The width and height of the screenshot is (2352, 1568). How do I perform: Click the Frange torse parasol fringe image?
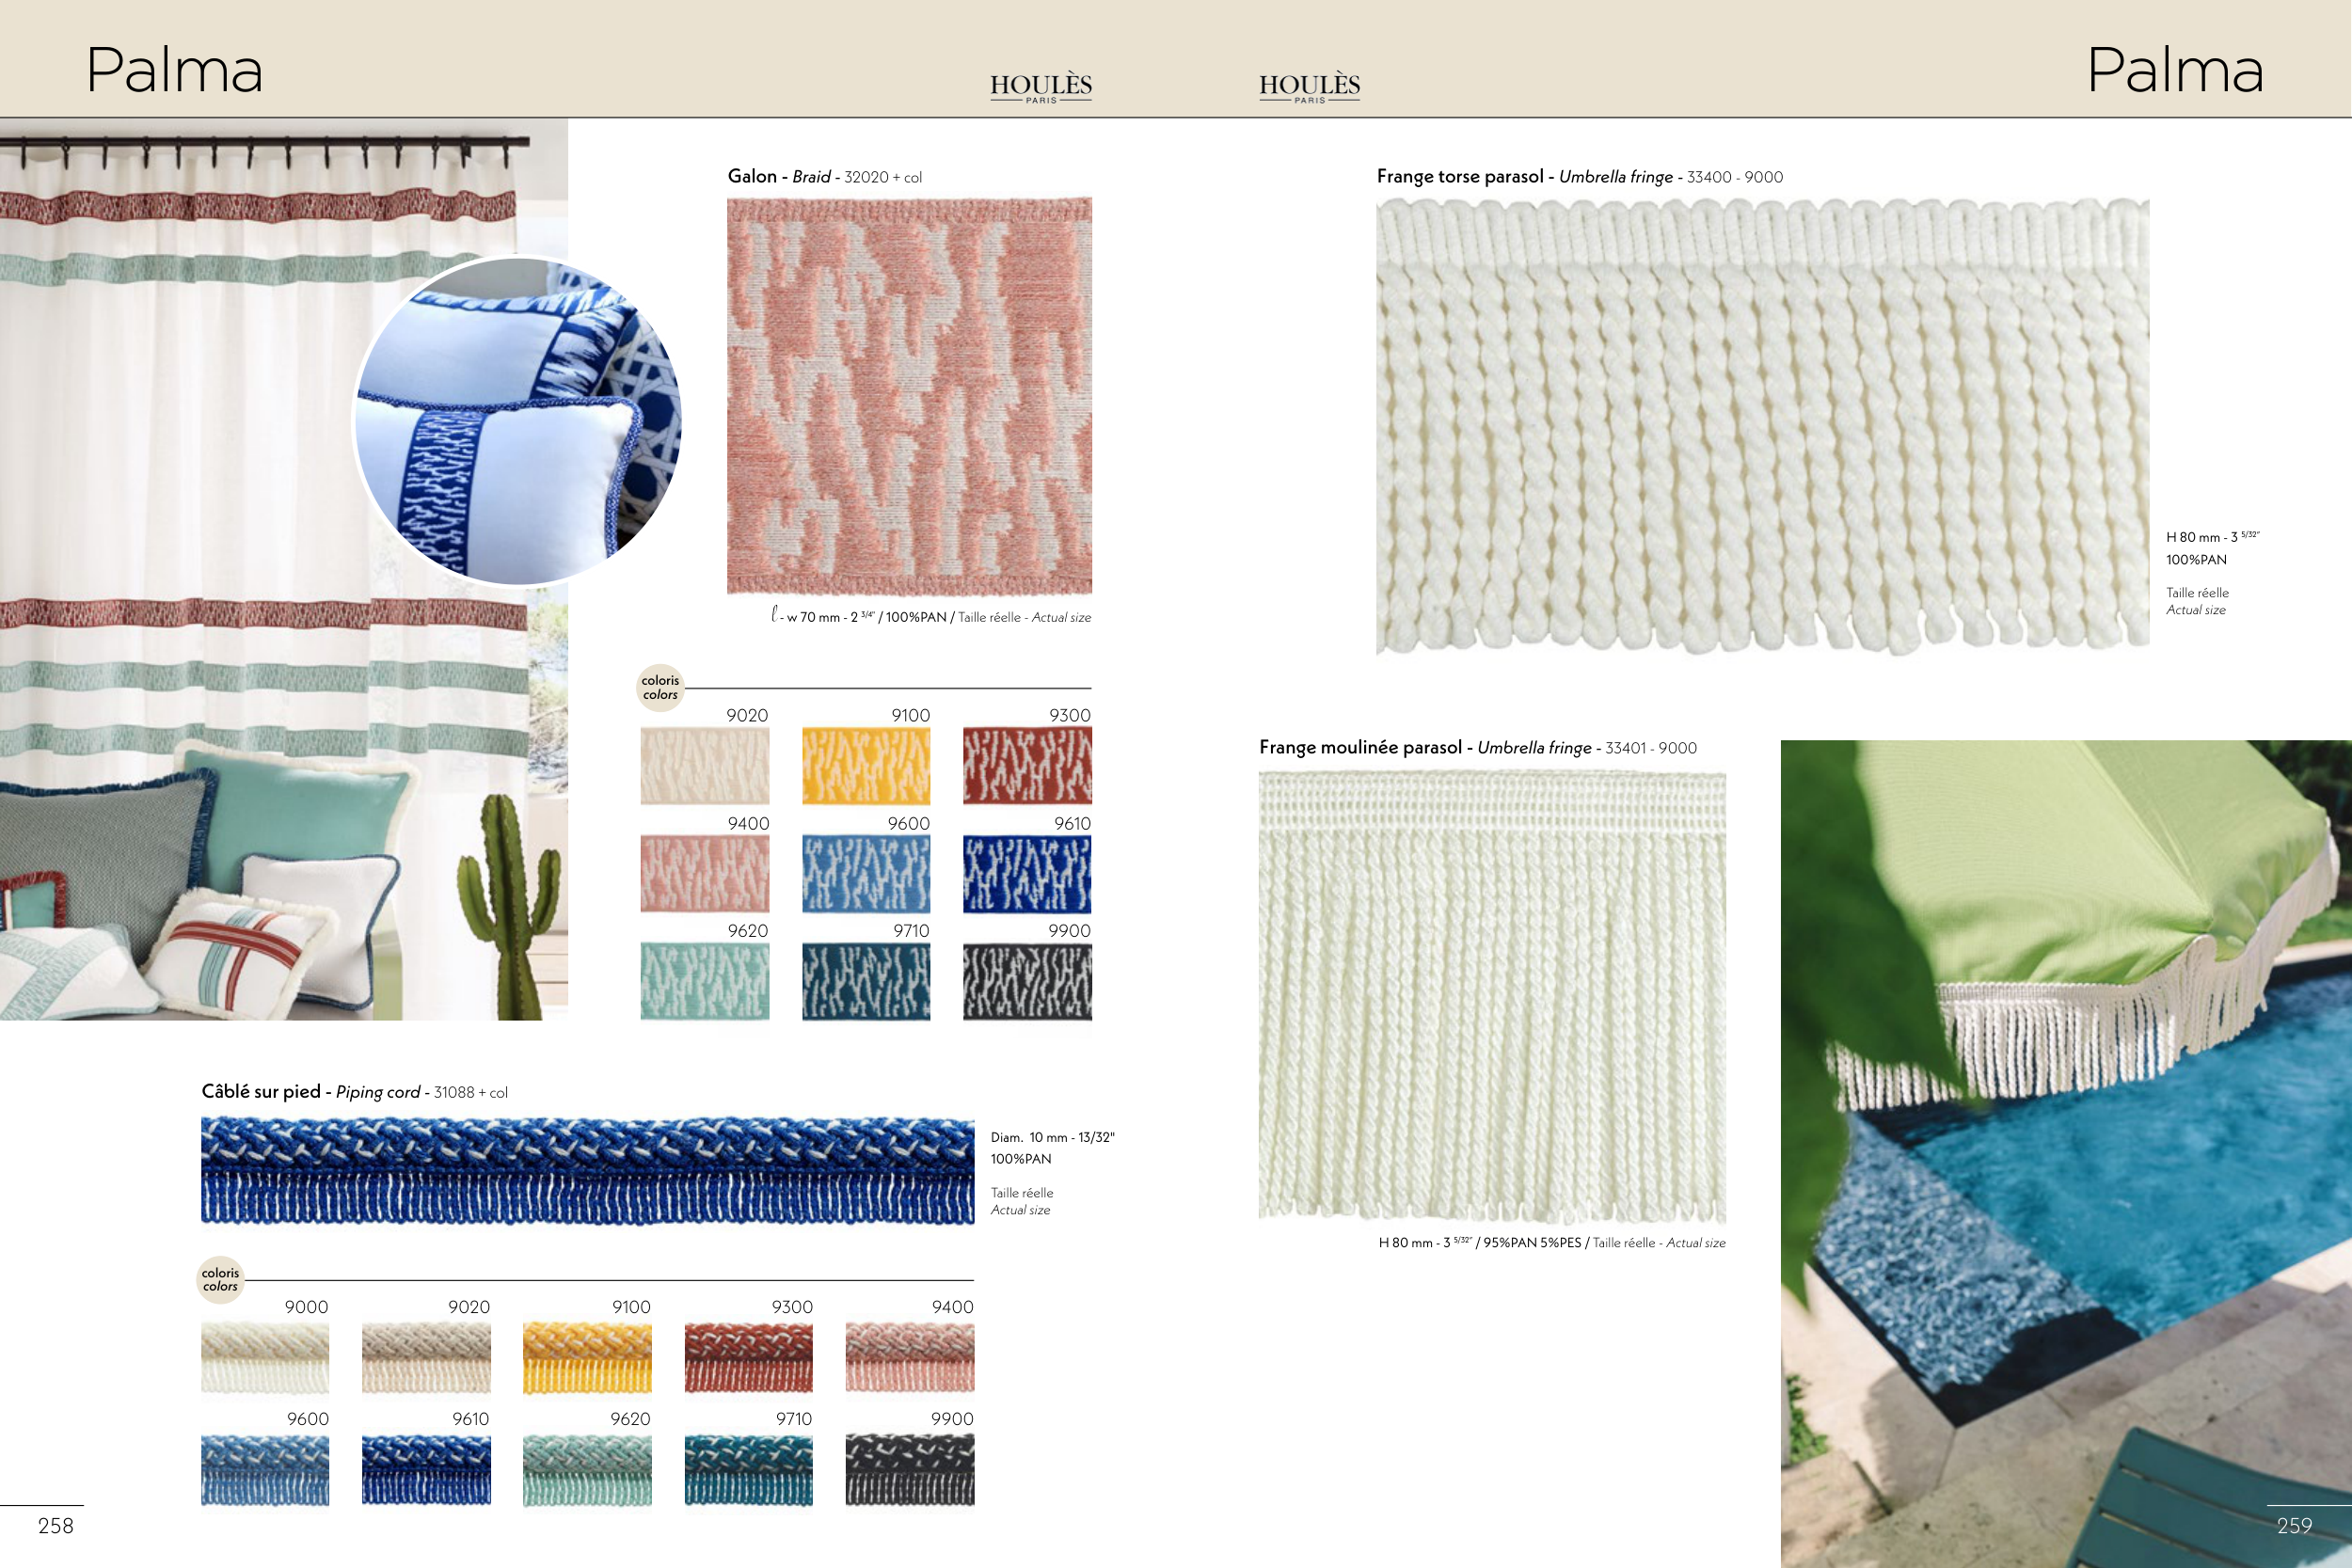click(1762, 425)
